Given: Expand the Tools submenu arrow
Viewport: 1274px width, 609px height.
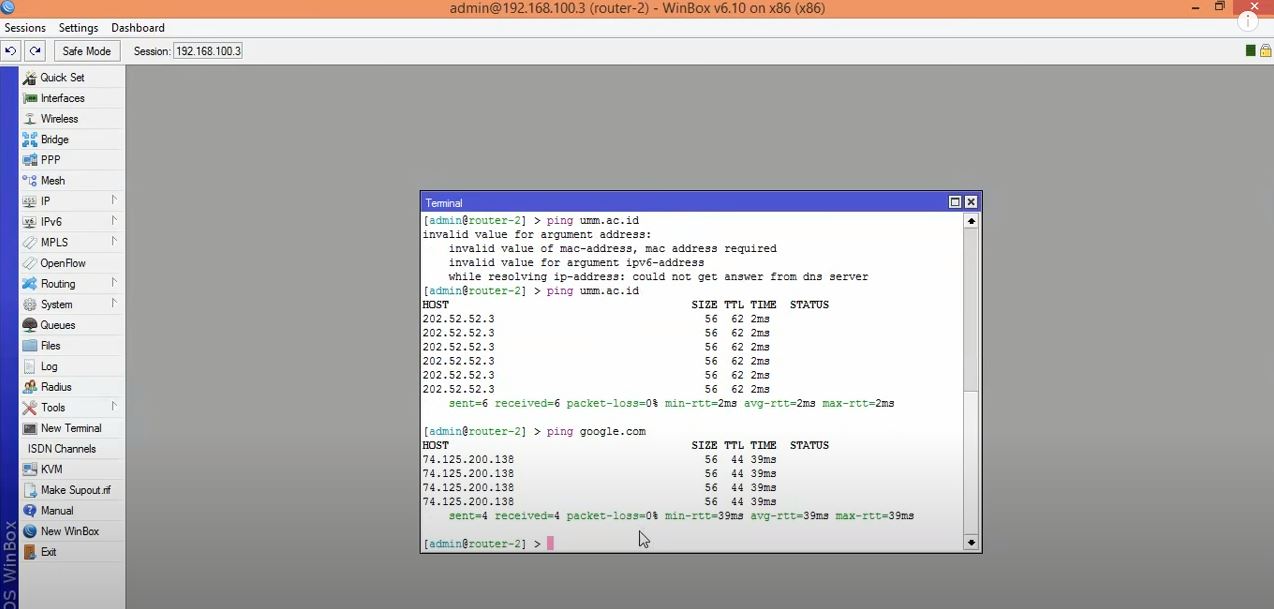Looking at the screenshot, I should (114, 406).
